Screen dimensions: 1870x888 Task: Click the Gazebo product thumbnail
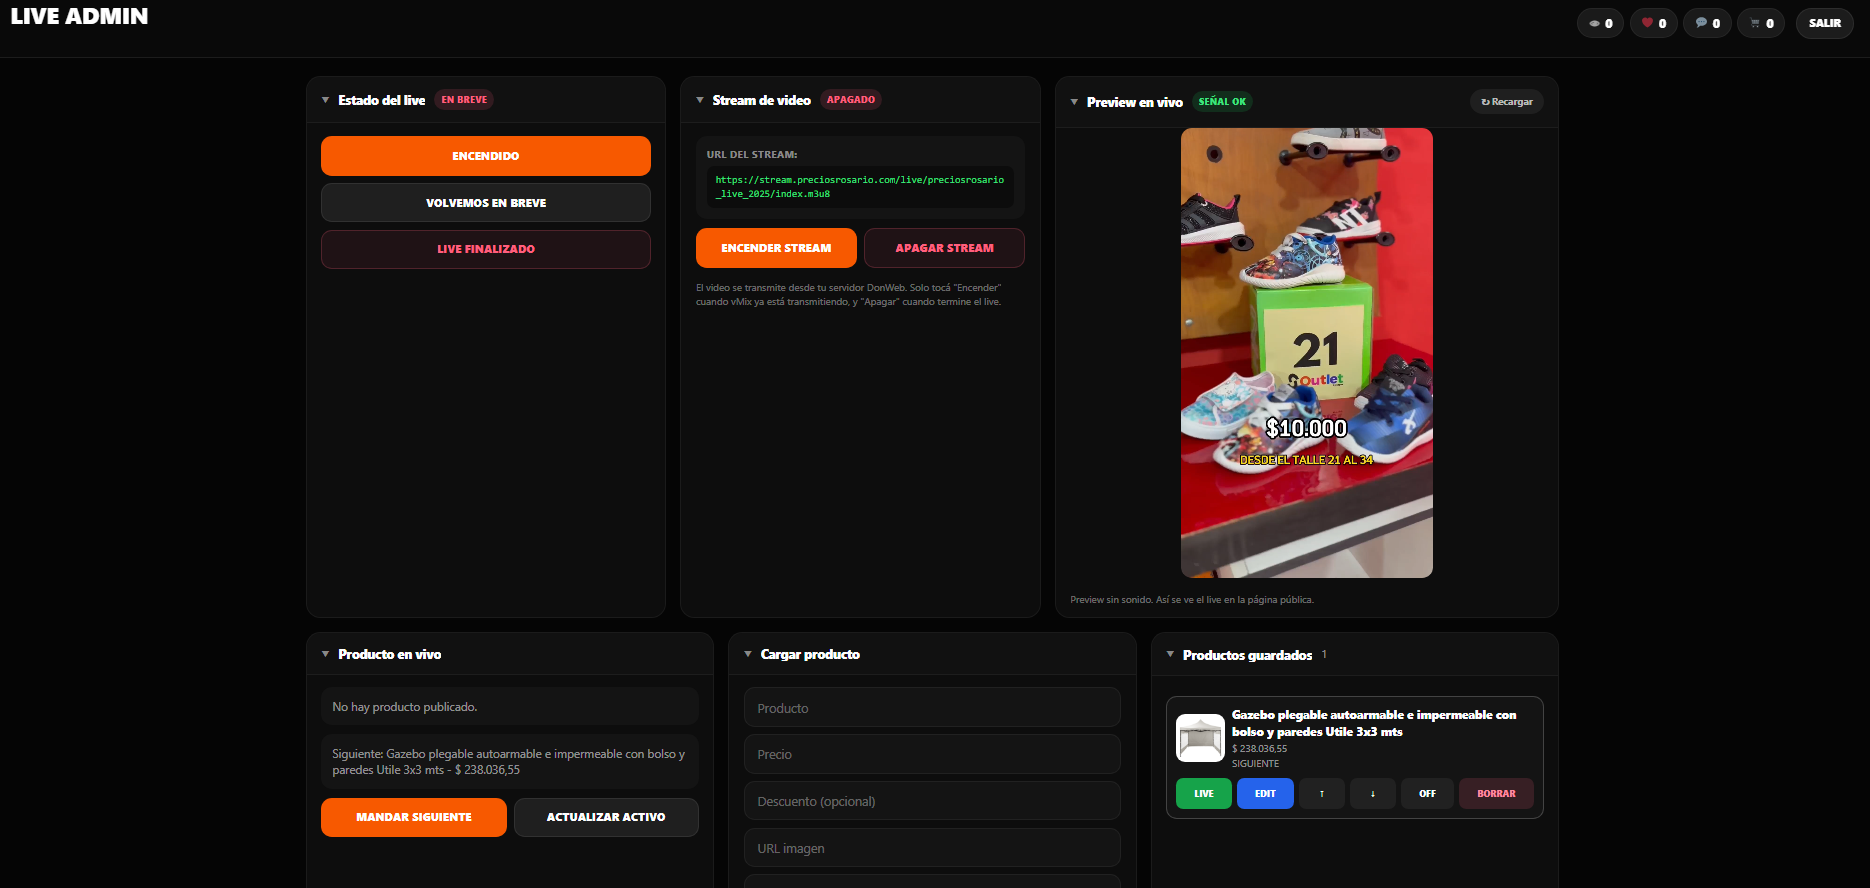(1200, 738)
